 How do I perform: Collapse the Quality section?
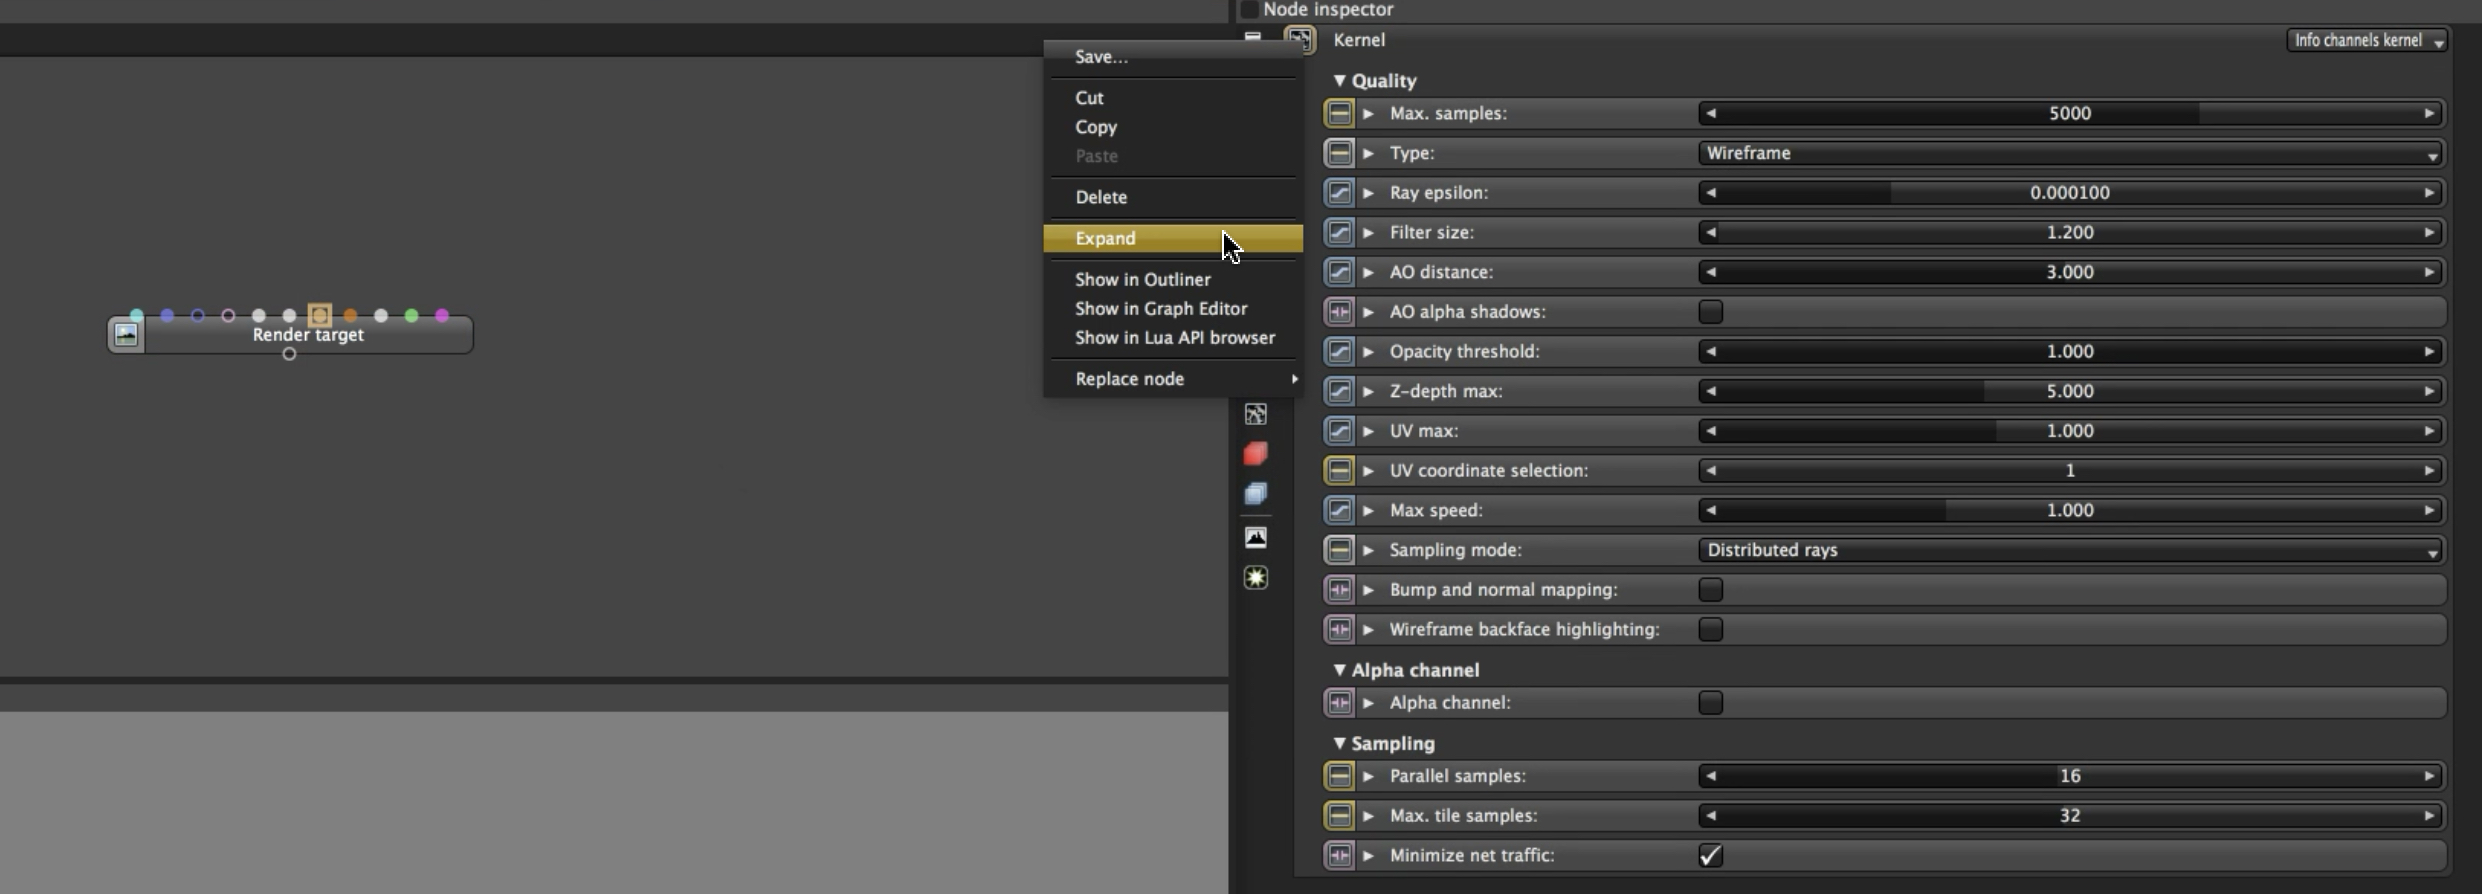pos(1339,80)
